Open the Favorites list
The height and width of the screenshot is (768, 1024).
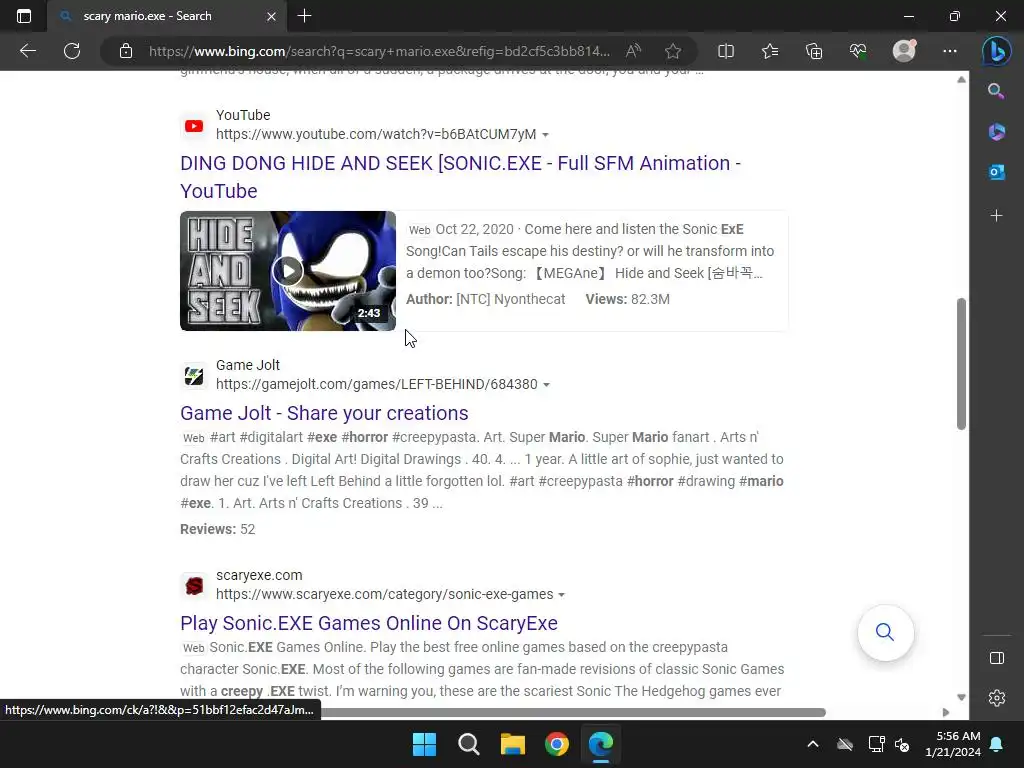pos(770,51)
